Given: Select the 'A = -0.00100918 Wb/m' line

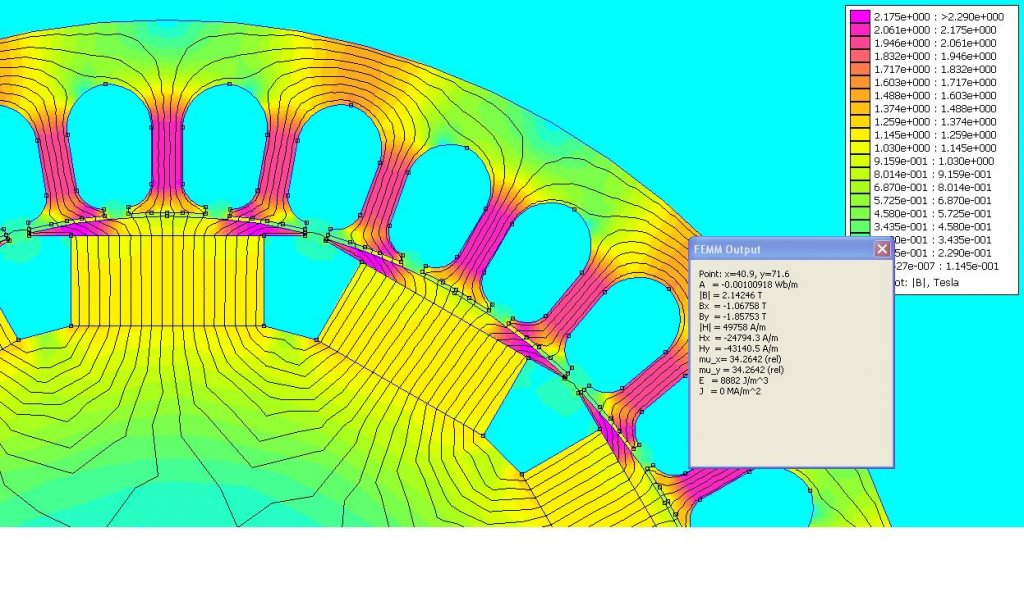Looking at the screenshot, I should pos(748,285).
